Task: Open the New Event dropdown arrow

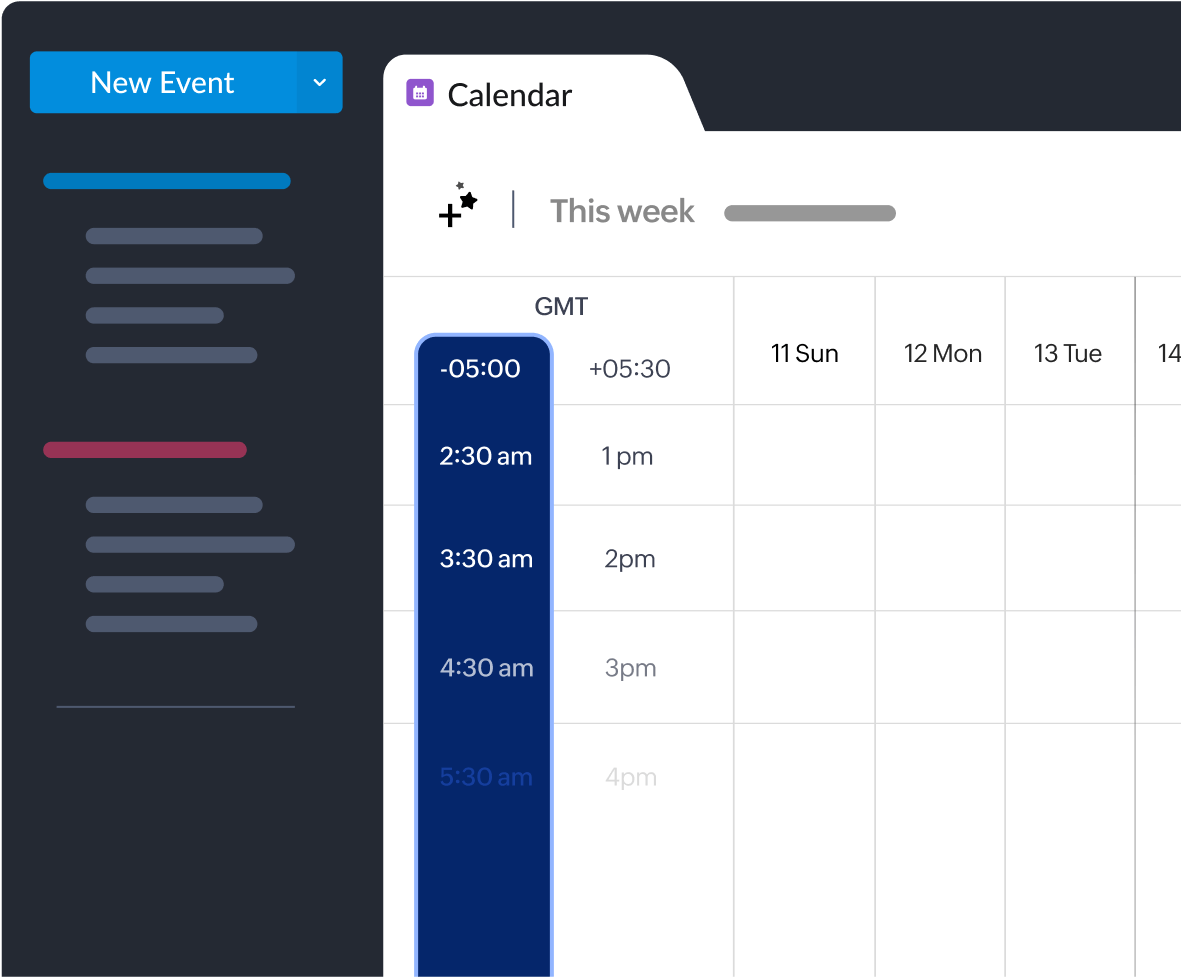Action: tap(319, 83)
